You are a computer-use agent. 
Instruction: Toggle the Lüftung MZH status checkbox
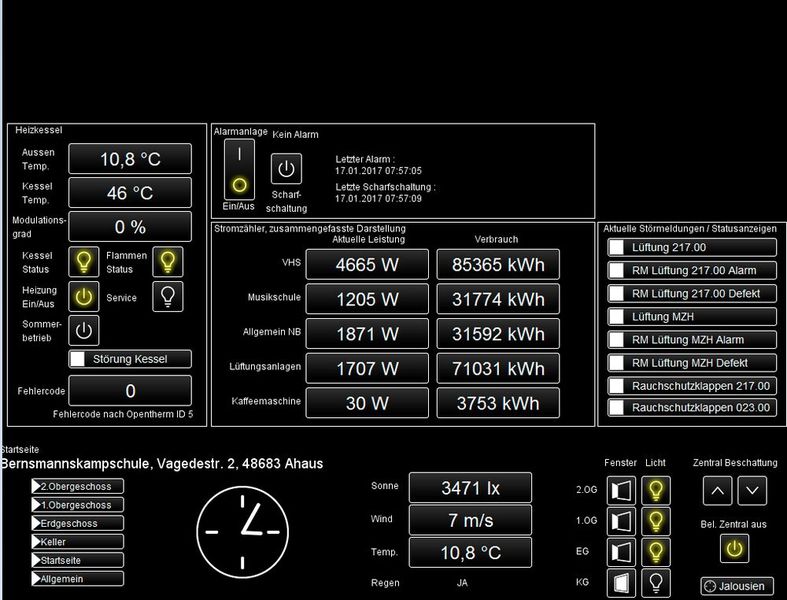point(616,316)
